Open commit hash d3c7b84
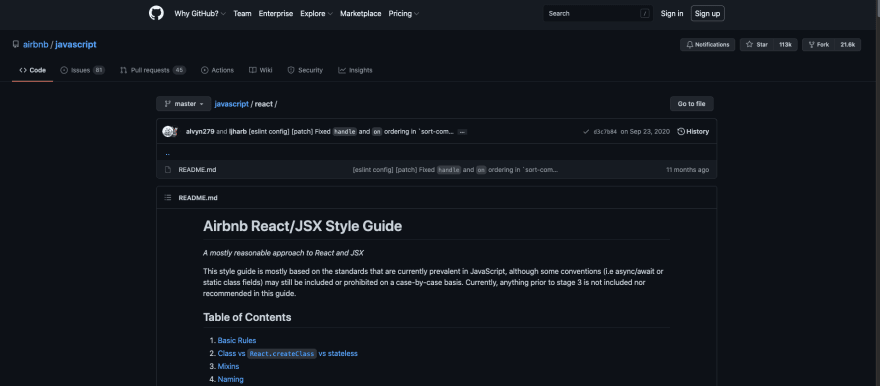 click(x=605, y=132)
